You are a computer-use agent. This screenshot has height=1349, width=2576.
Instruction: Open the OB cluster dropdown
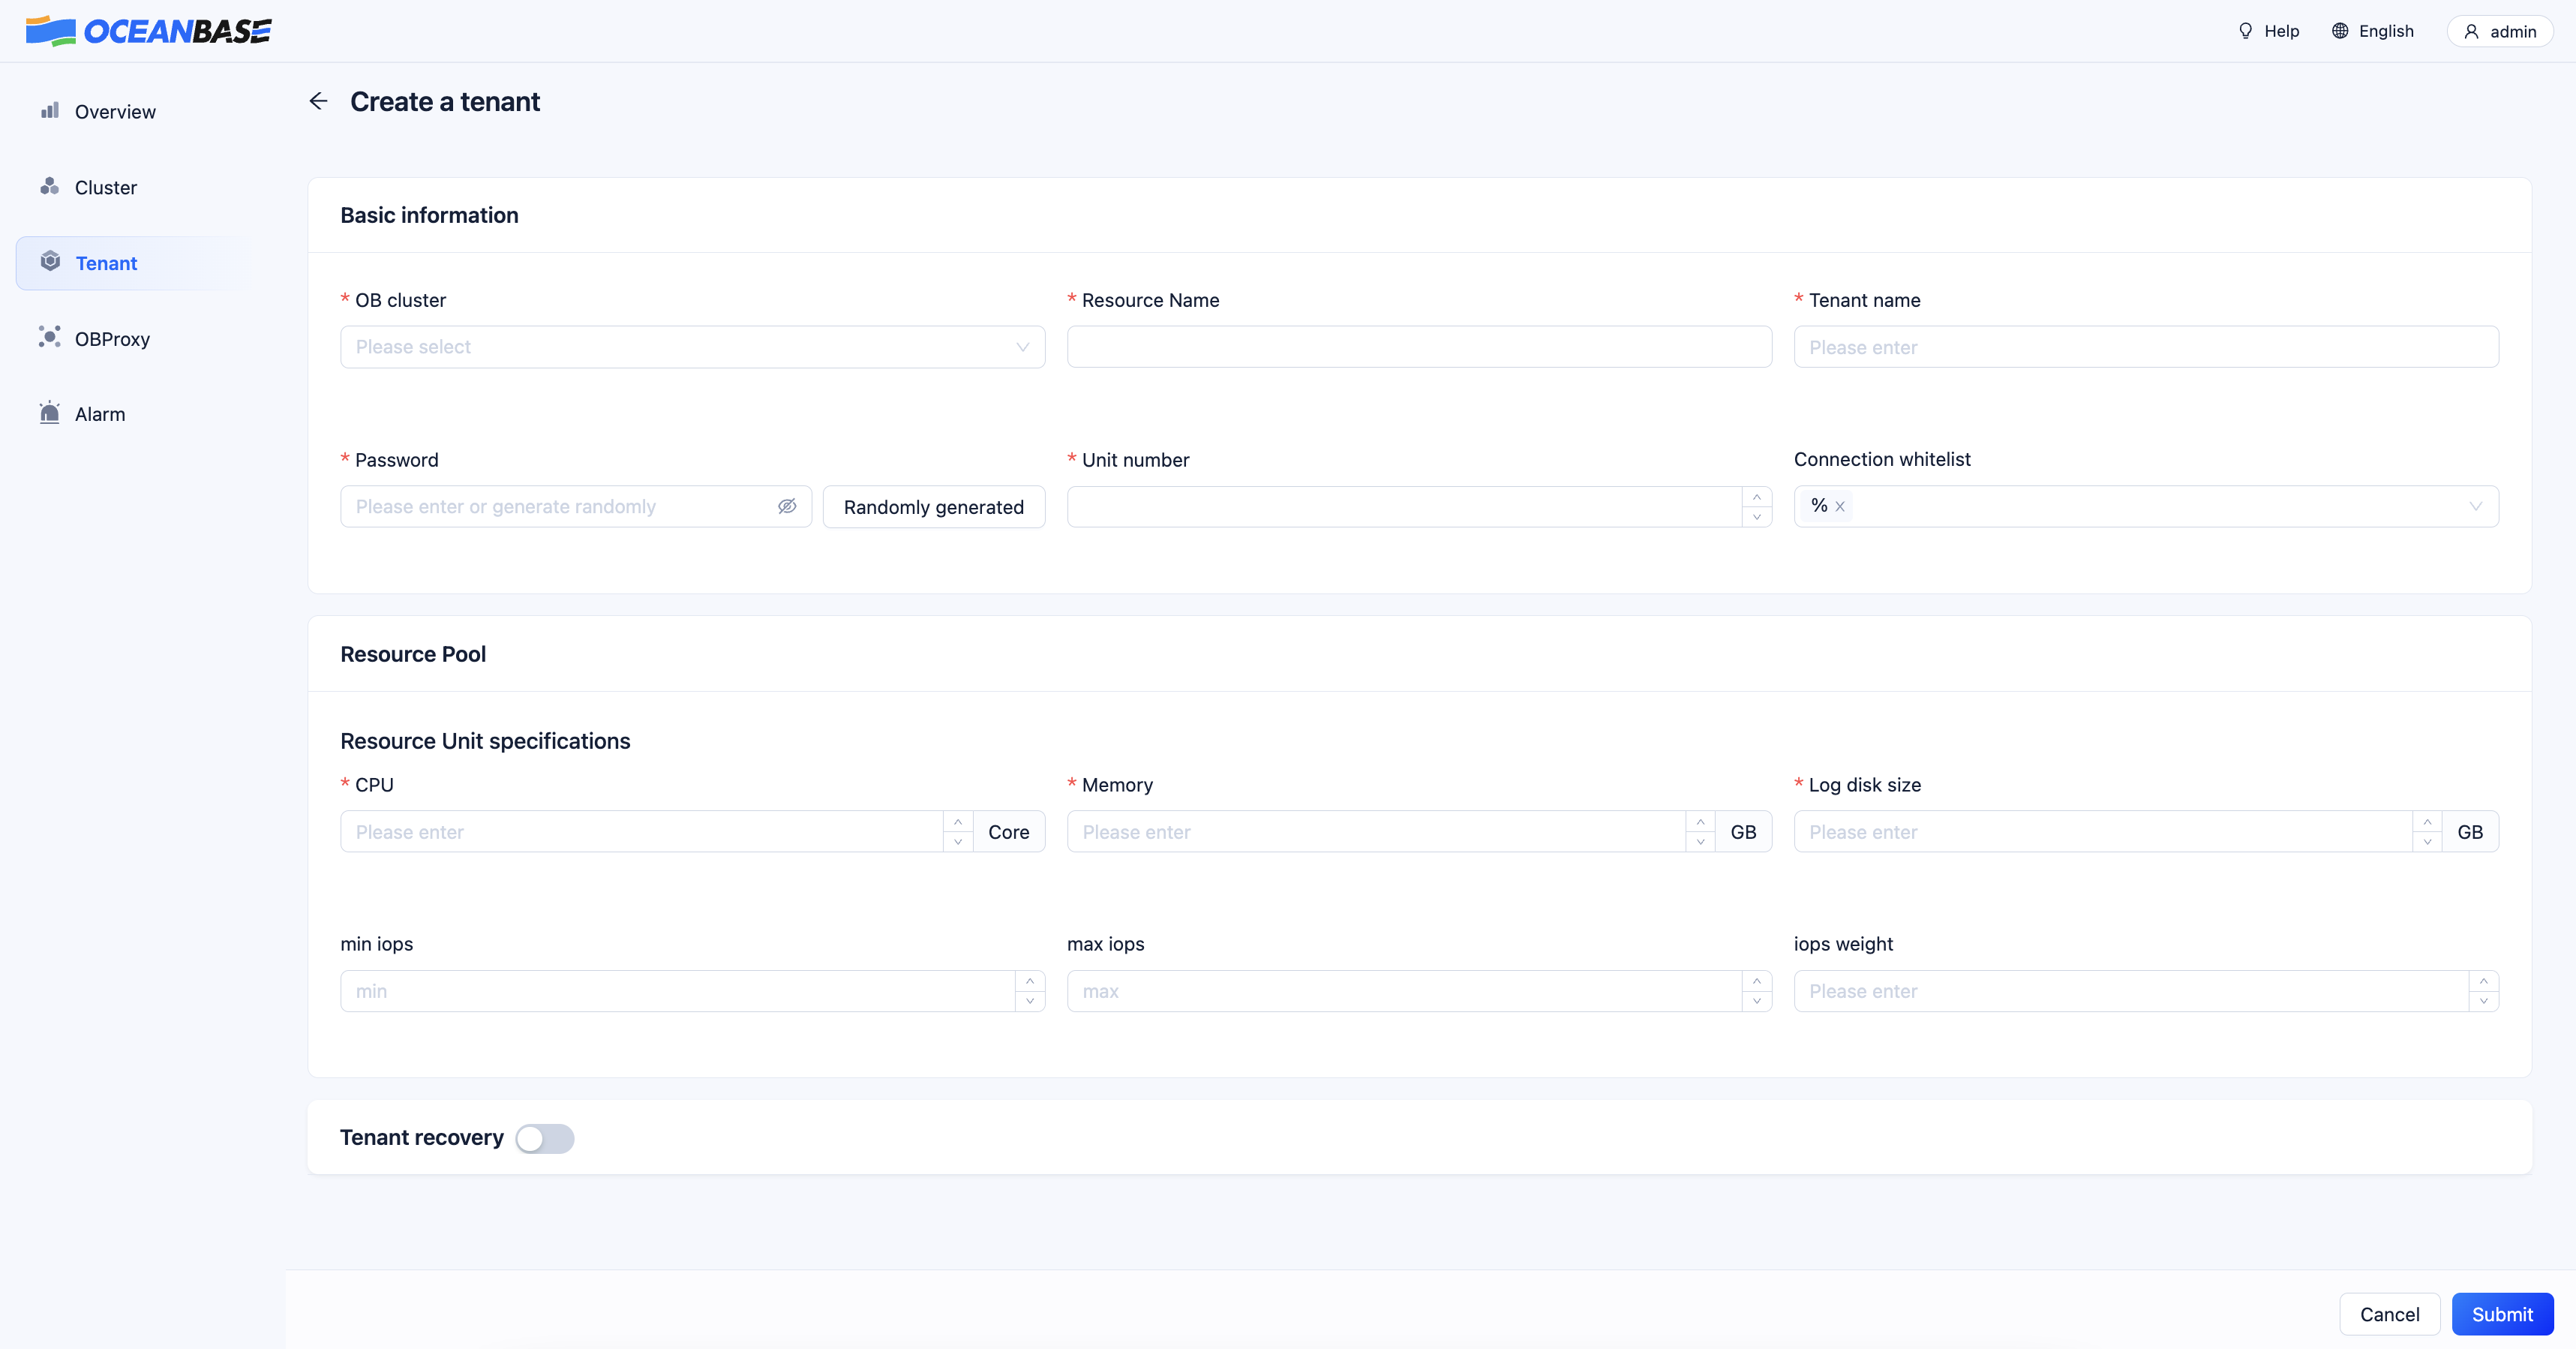pos(692,347)
